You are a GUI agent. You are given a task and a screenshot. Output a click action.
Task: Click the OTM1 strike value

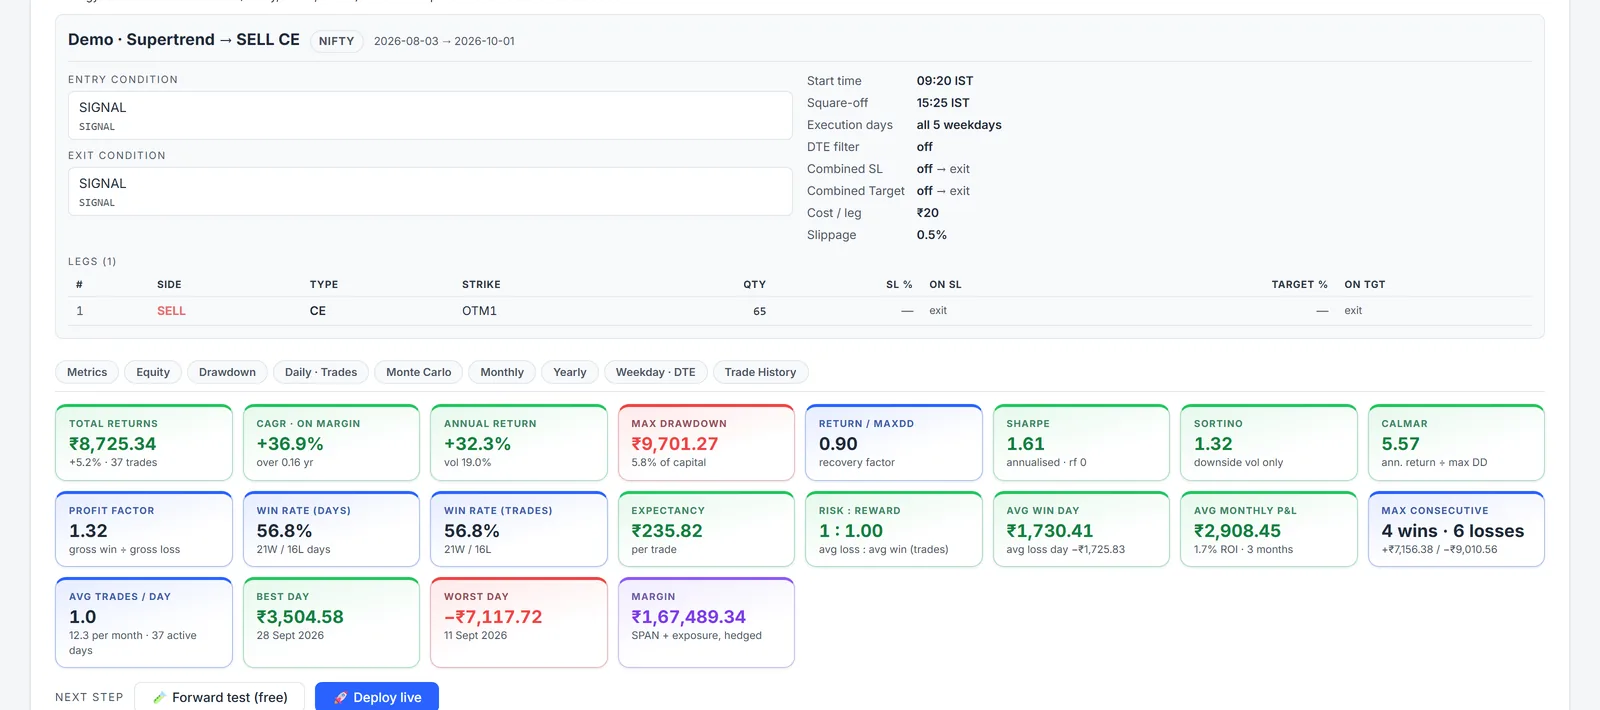(x=479, y=311)
